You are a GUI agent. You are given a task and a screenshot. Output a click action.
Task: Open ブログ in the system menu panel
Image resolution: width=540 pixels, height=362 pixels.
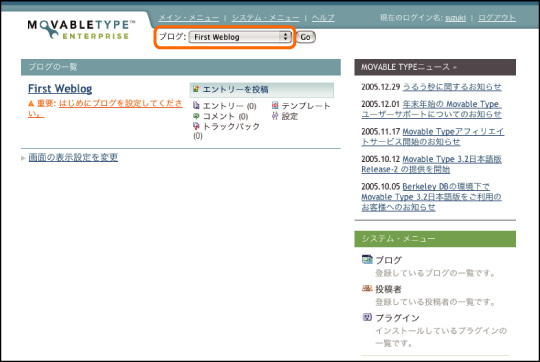tap(388, 260)
